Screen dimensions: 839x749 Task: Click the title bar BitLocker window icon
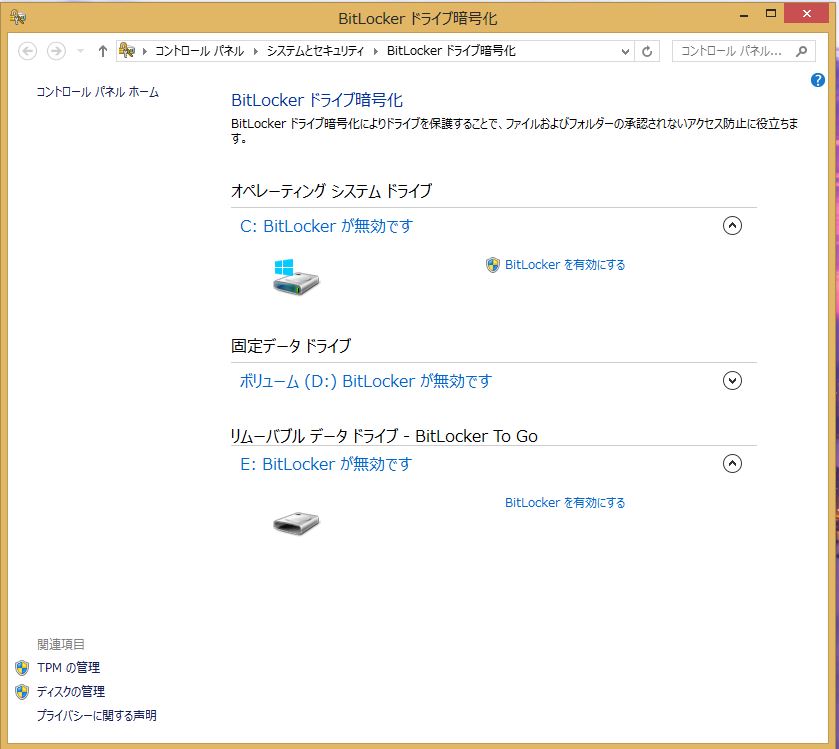click(18, 17)
